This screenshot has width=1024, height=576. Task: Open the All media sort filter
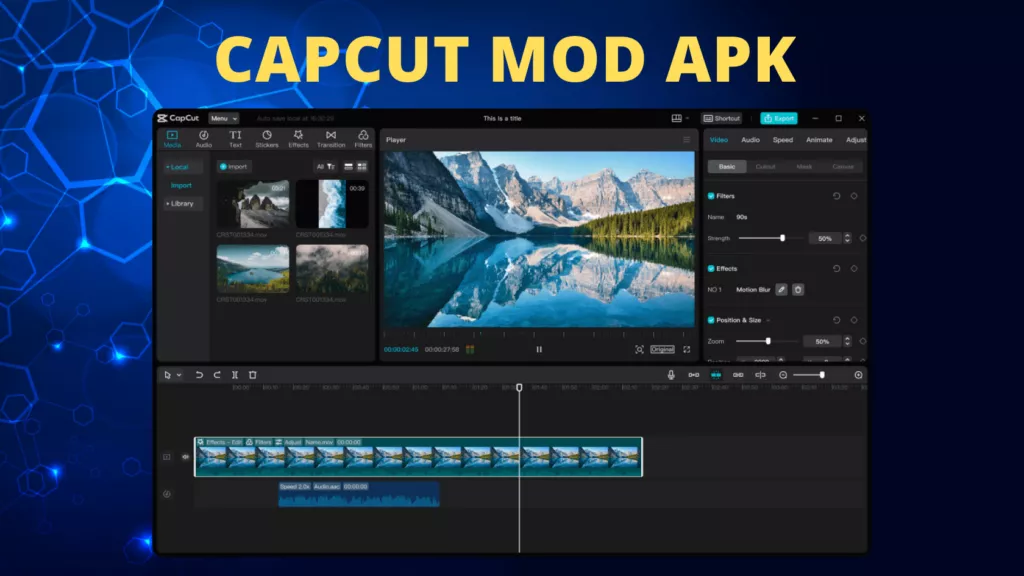(x=325, y=167)
